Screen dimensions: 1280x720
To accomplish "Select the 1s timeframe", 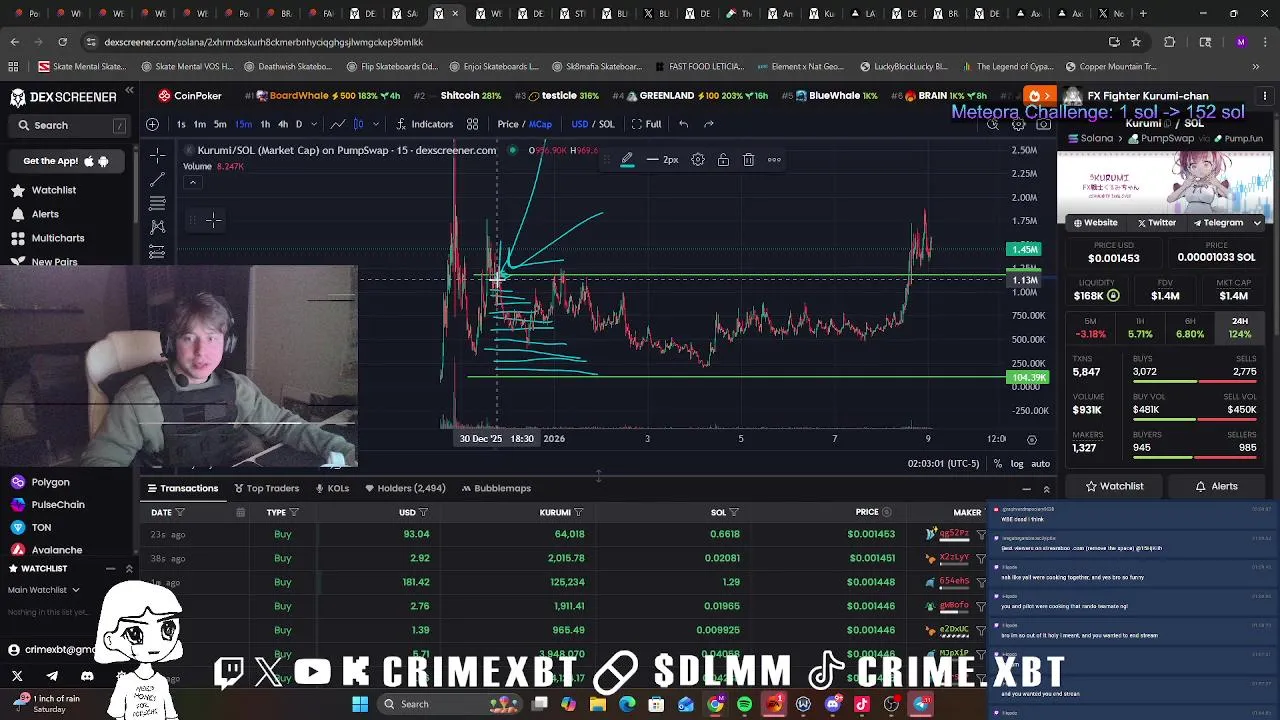I will tap(180, 124).
